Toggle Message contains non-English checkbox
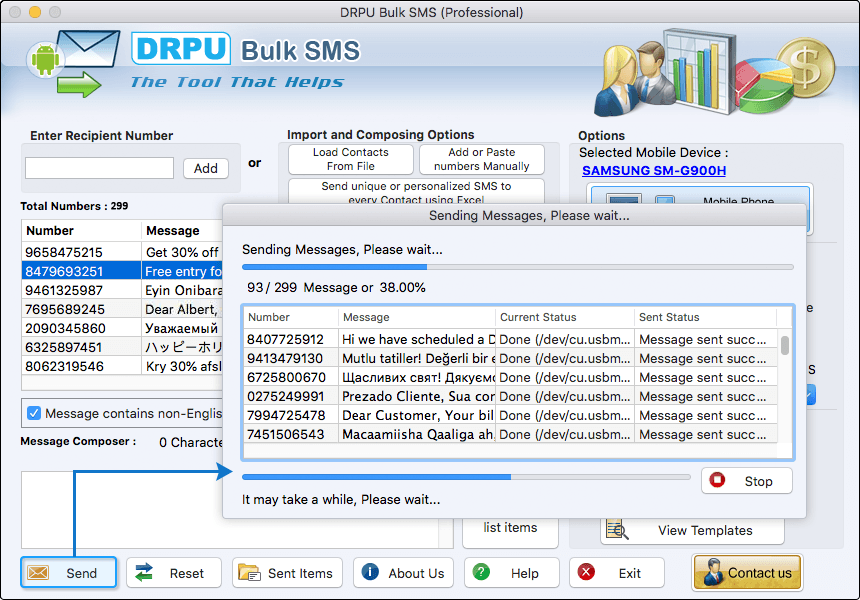 (x=34, y=413)
